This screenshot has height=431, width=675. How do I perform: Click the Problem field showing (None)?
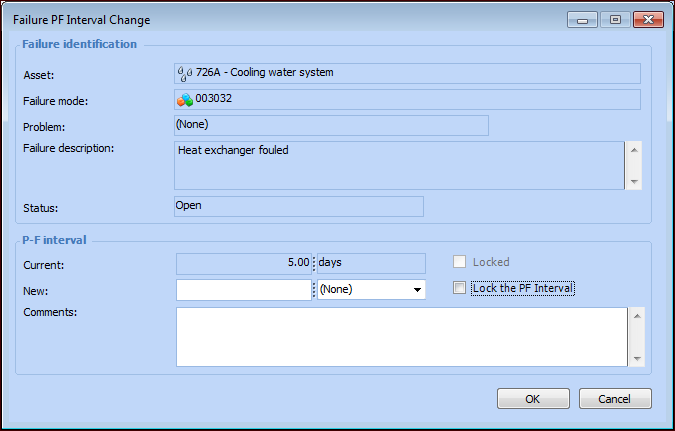coord(330,125)
